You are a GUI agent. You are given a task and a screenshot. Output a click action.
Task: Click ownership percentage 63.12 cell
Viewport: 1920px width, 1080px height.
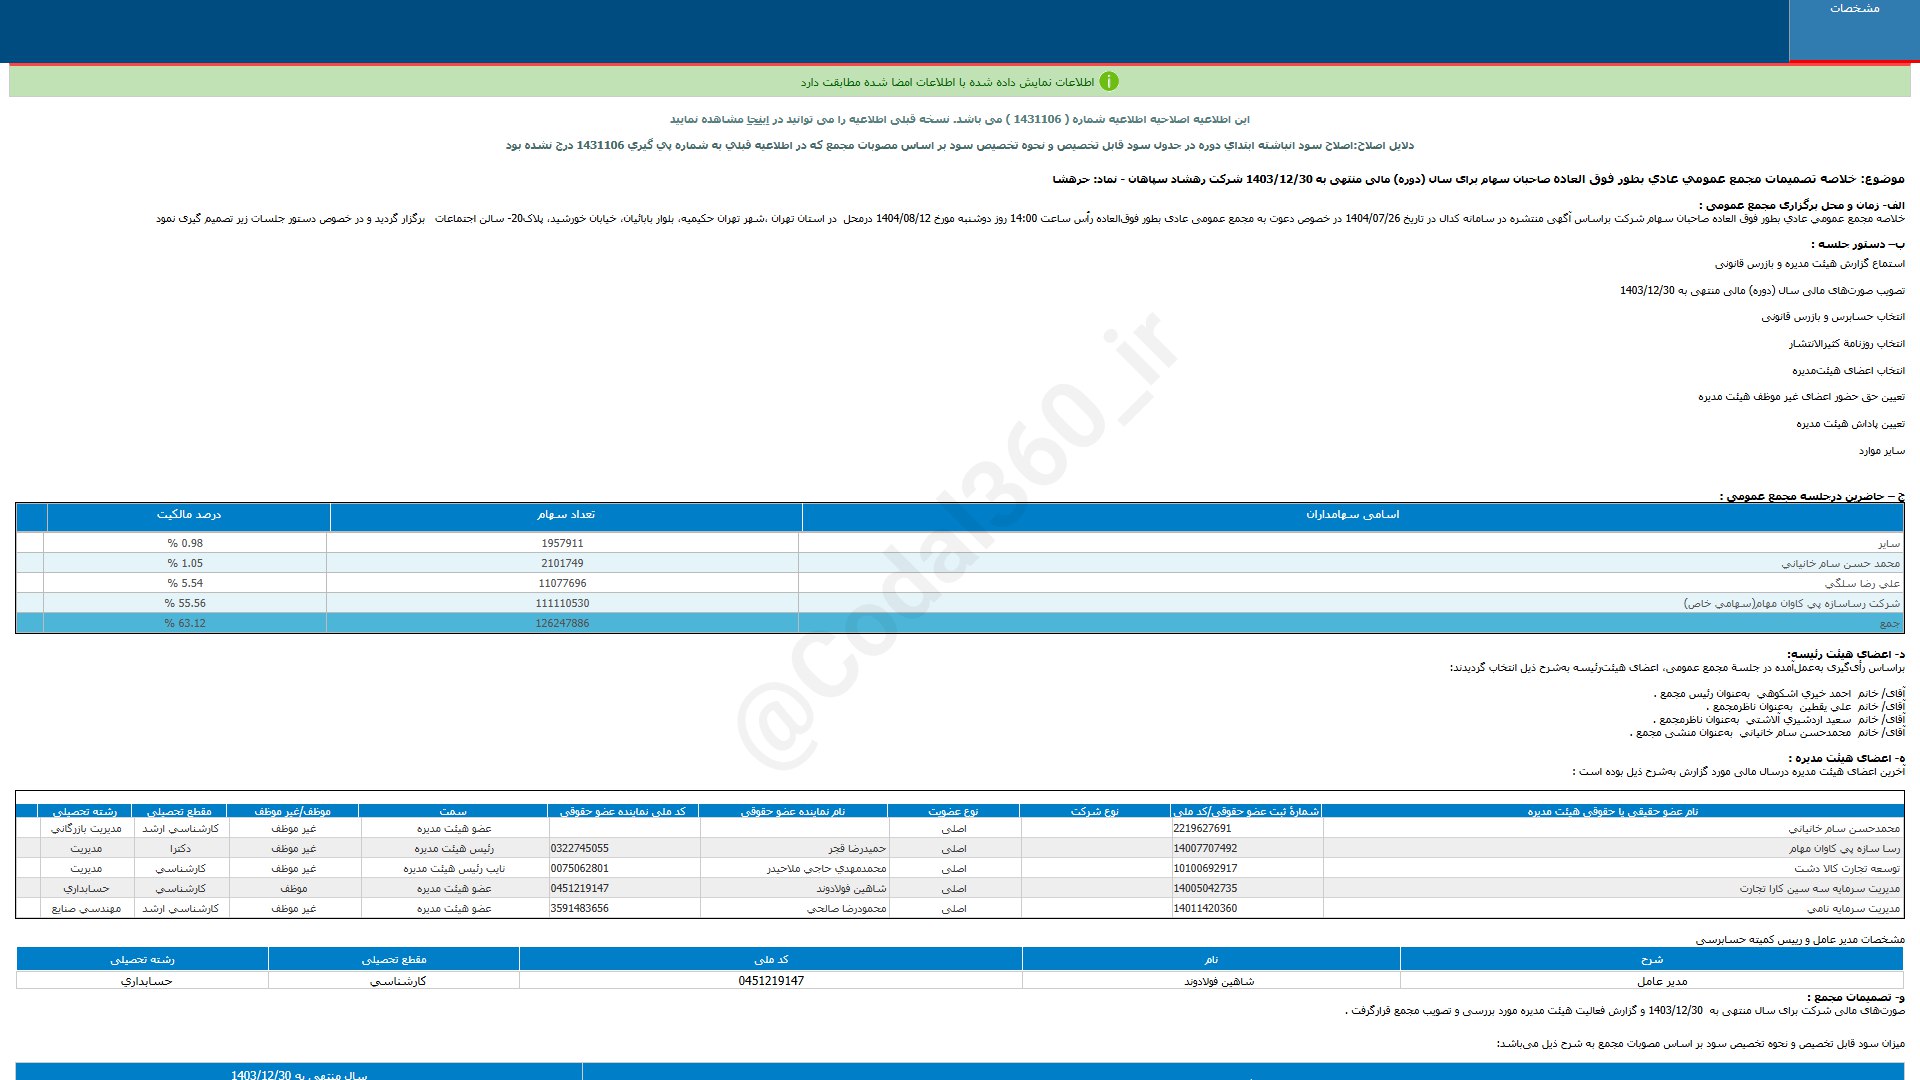click(185, 624)
